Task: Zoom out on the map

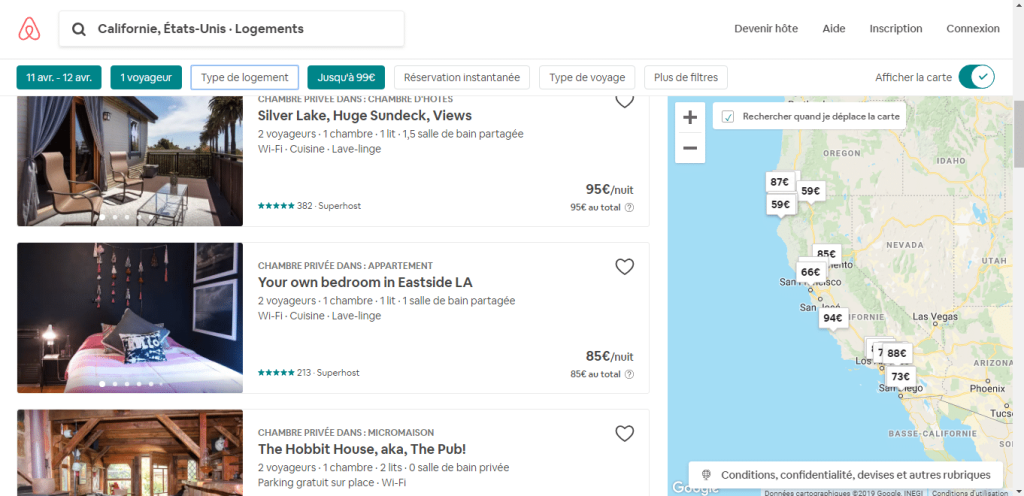Action: 690,148
